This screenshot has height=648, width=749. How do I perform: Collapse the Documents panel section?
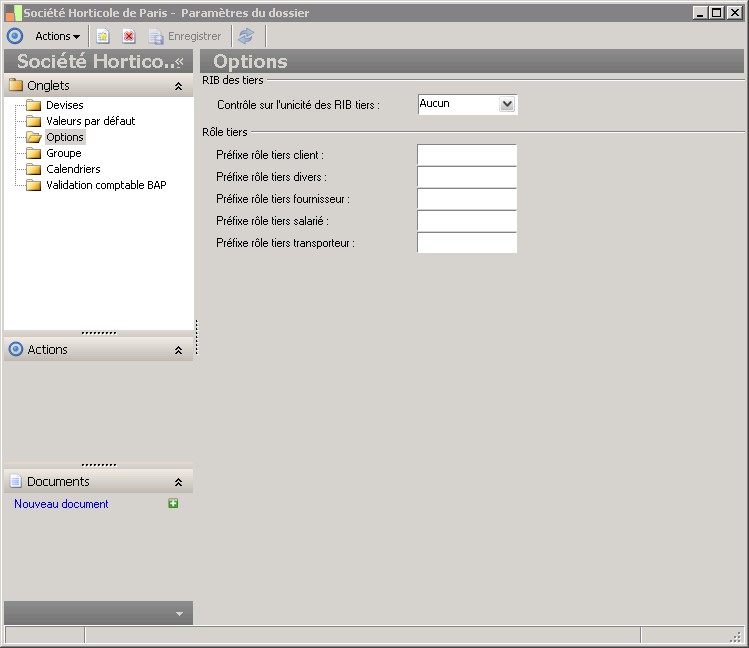pos(178,482)
